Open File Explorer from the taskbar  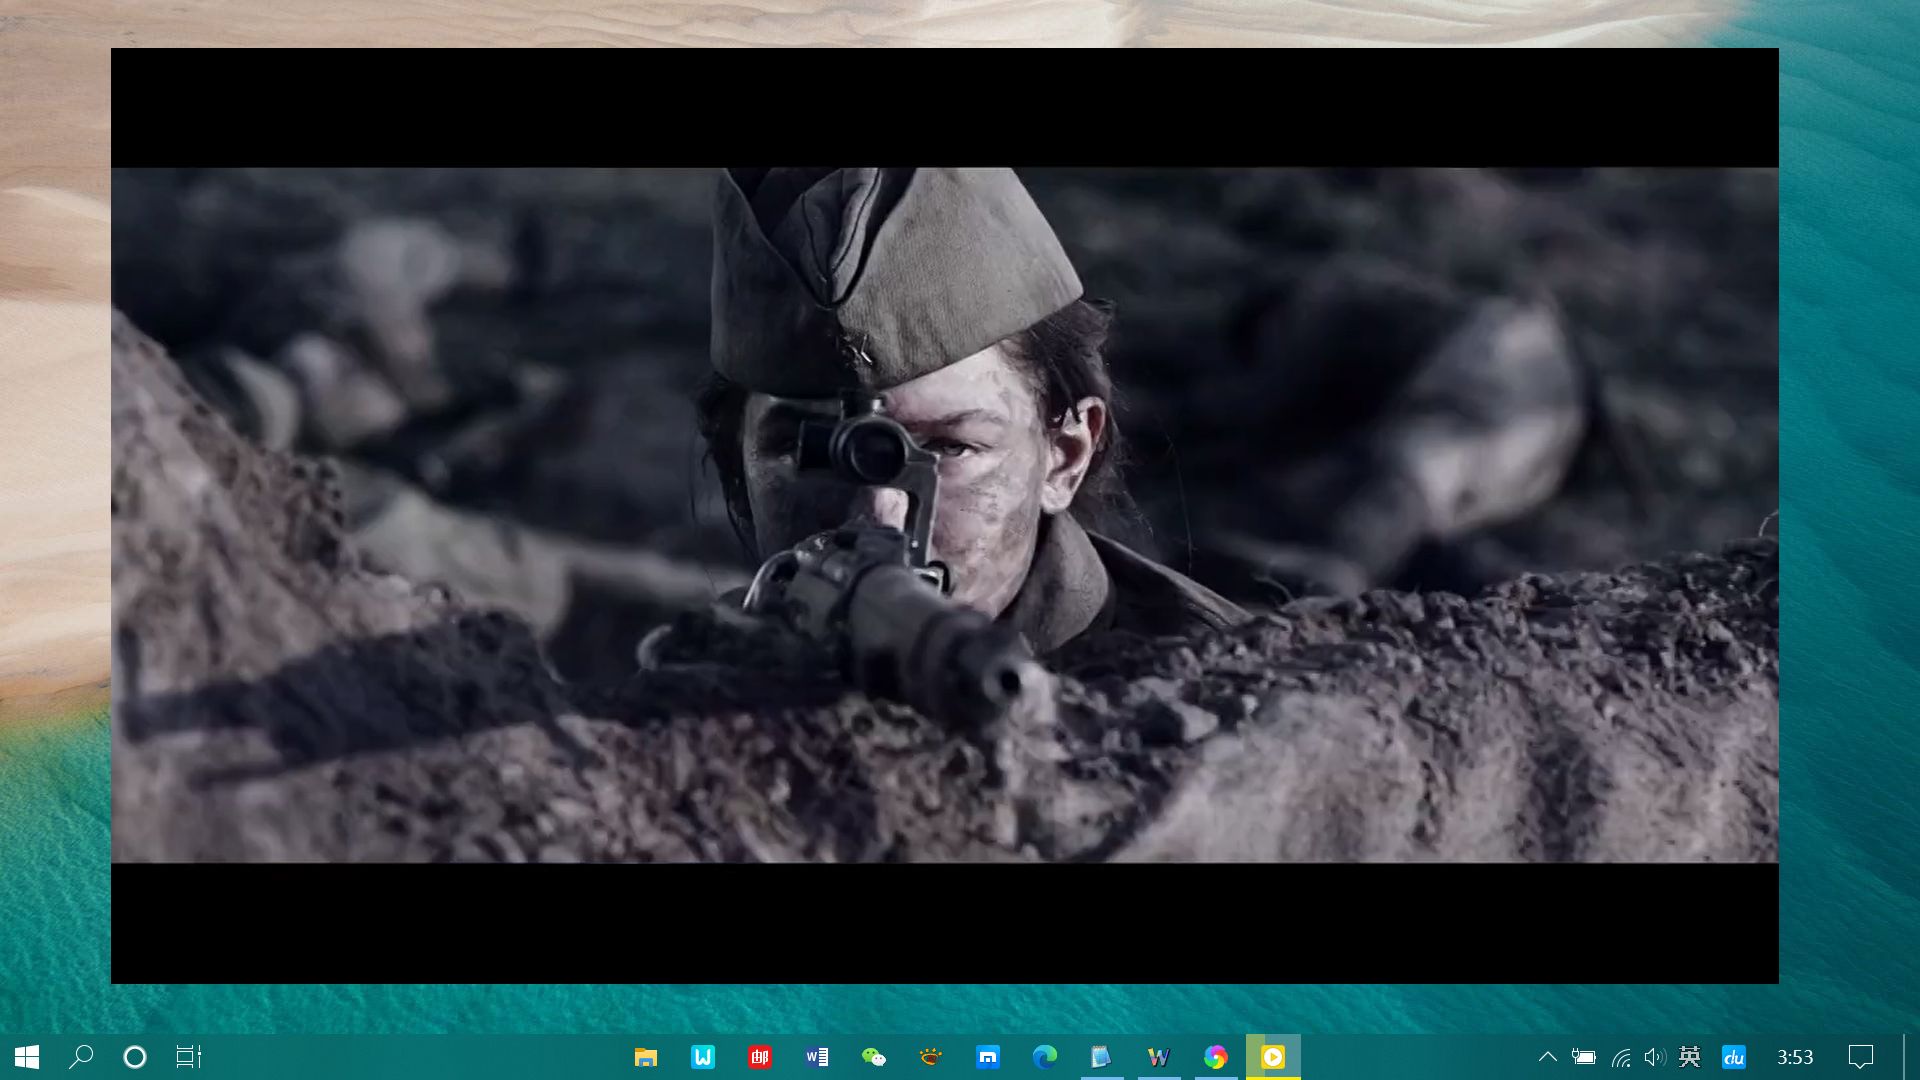[645, 1057]
